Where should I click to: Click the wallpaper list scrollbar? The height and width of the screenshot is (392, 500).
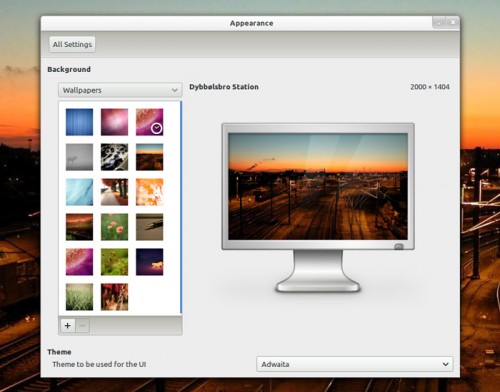coord(181,207)
